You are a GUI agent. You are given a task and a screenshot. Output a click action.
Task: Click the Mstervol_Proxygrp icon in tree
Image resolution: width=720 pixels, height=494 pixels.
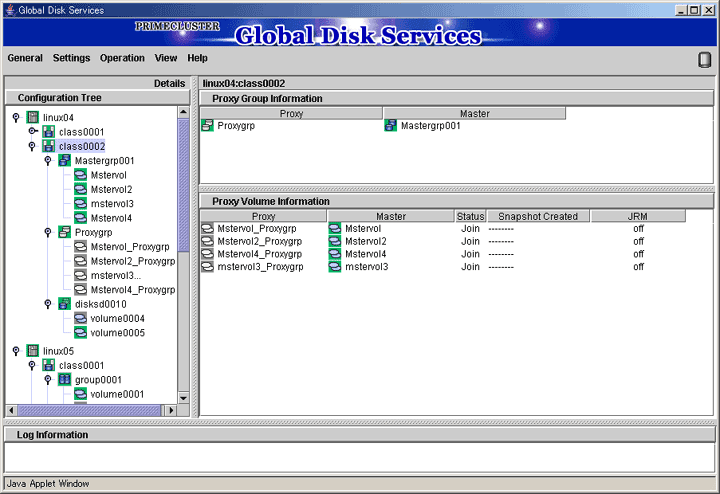[80, 247]
